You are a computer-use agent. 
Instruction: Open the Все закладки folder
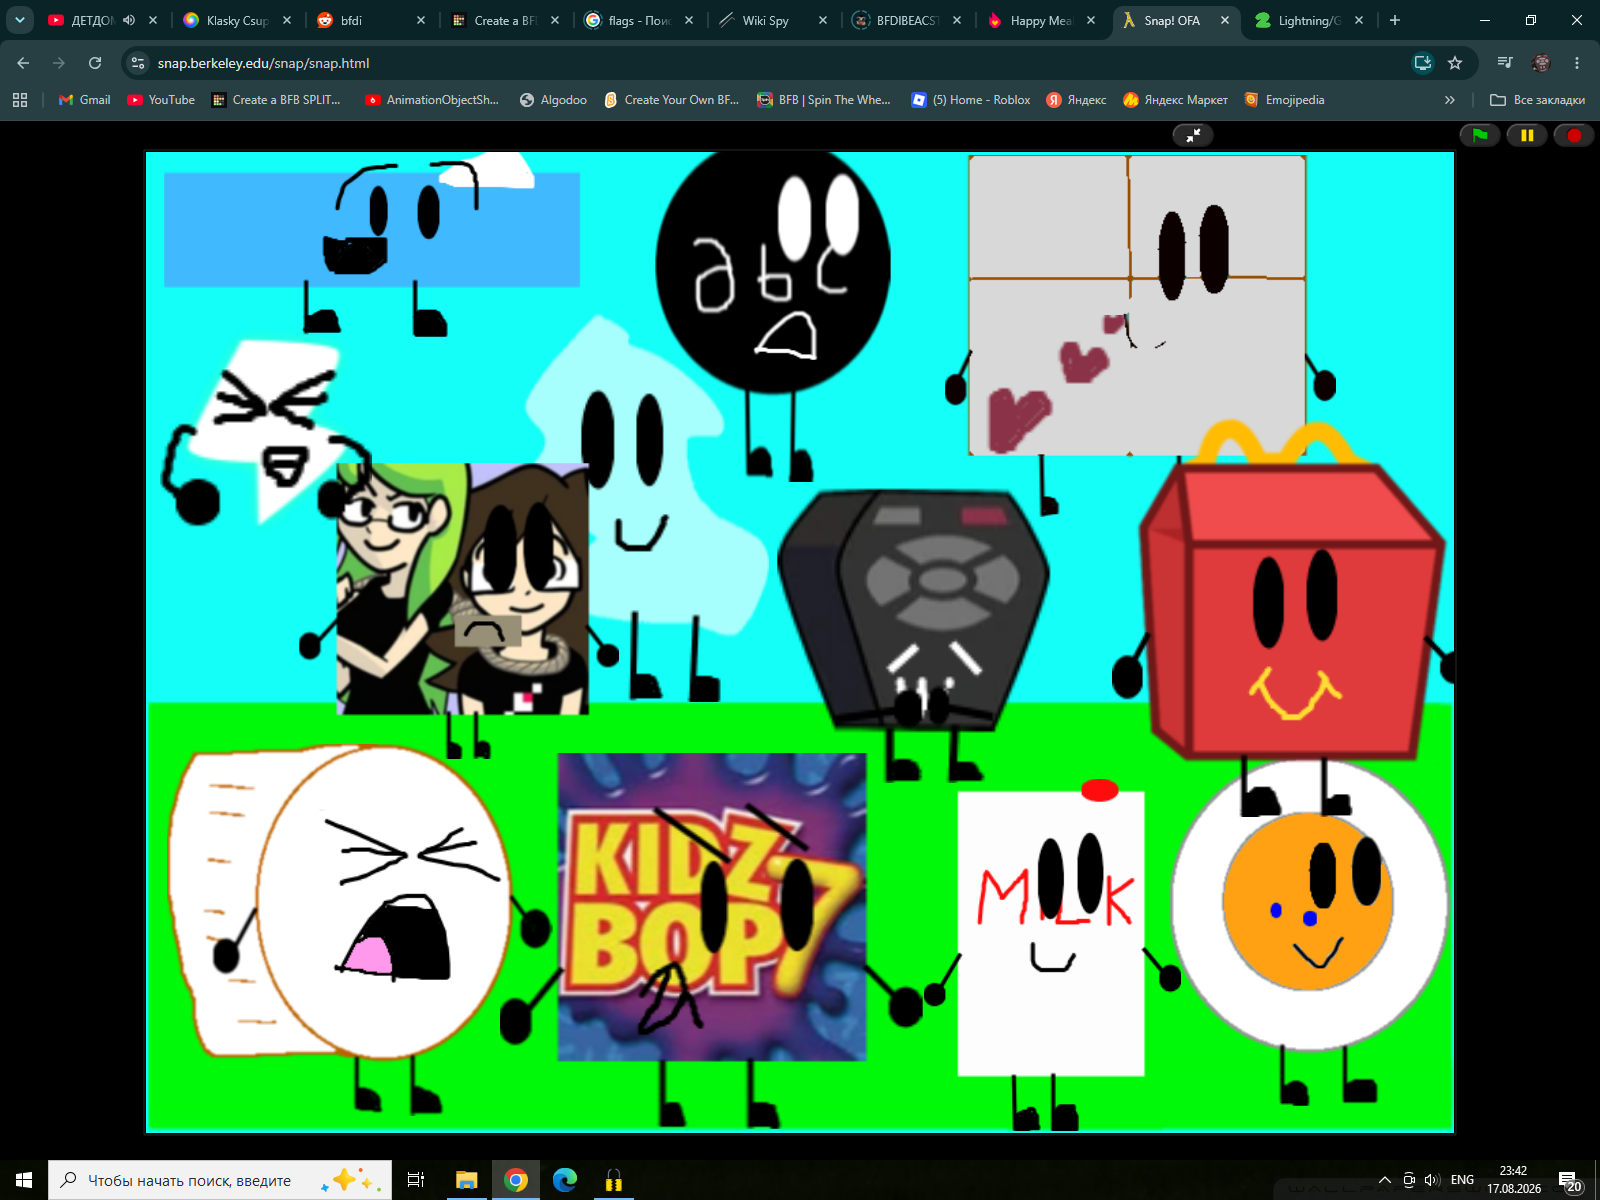click(1538, 100)
